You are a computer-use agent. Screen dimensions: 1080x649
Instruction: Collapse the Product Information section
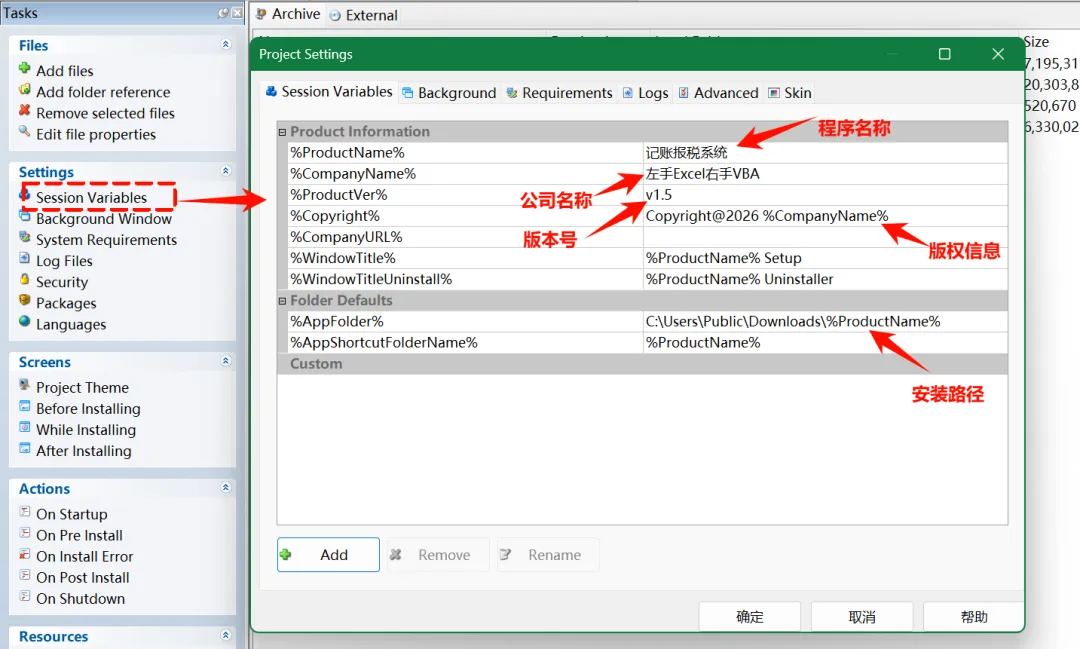click(x=282, y=132)
